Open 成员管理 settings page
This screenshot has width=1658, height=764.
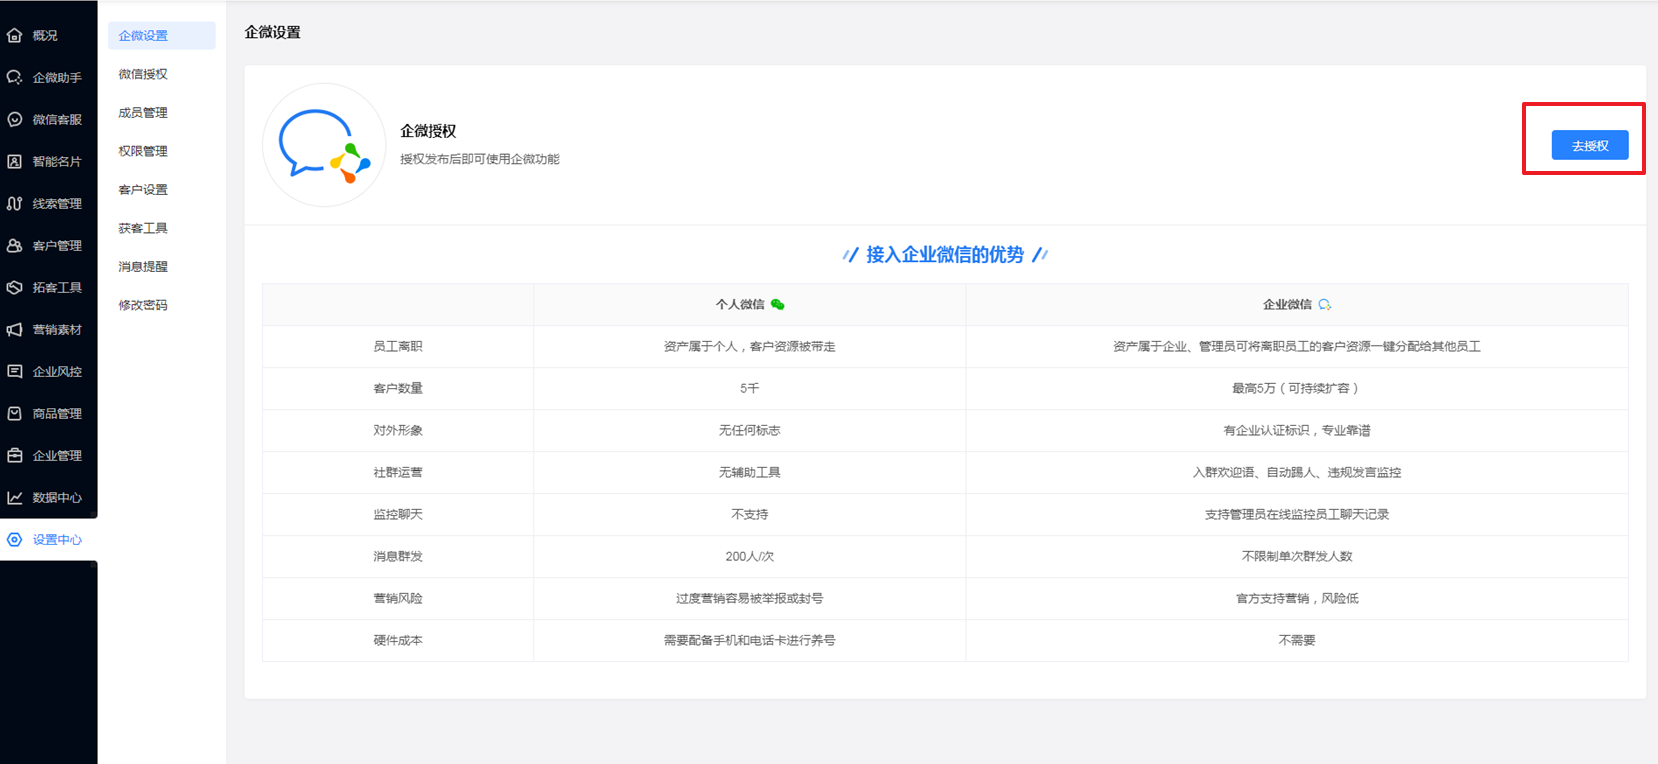143,113
